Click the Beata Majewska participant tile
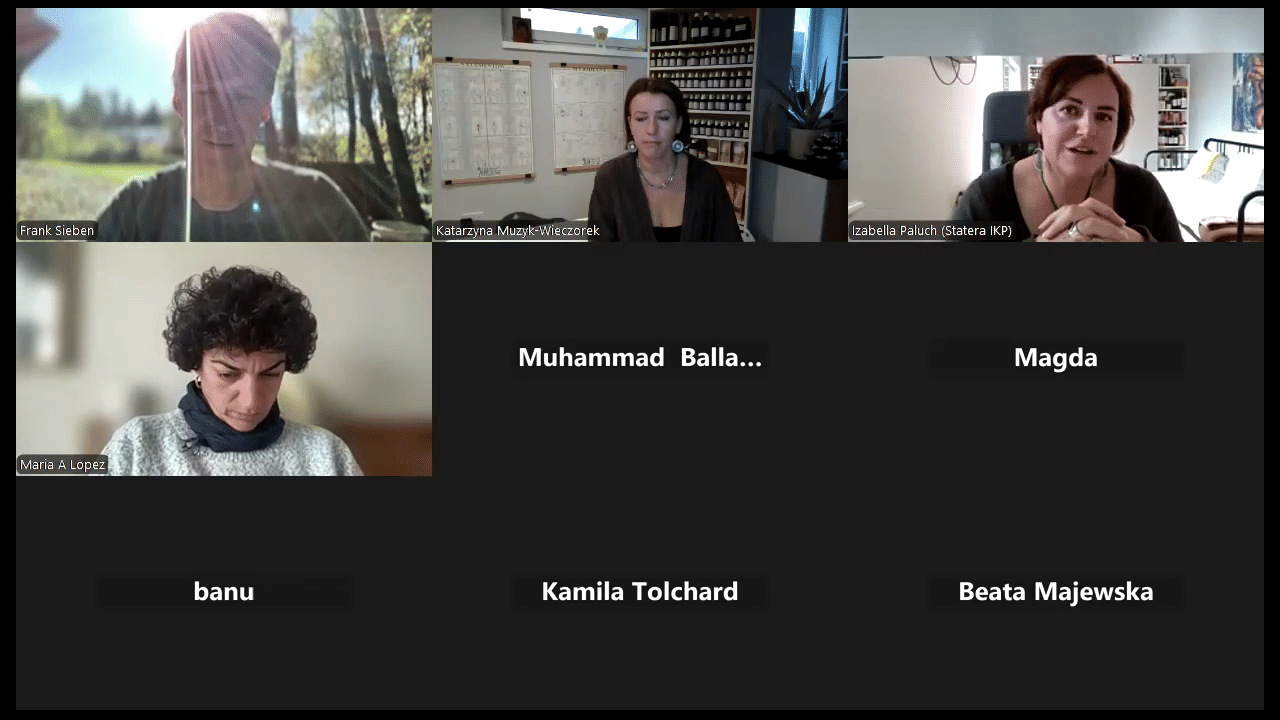The image size is (1280, 720). [1056, 593]
